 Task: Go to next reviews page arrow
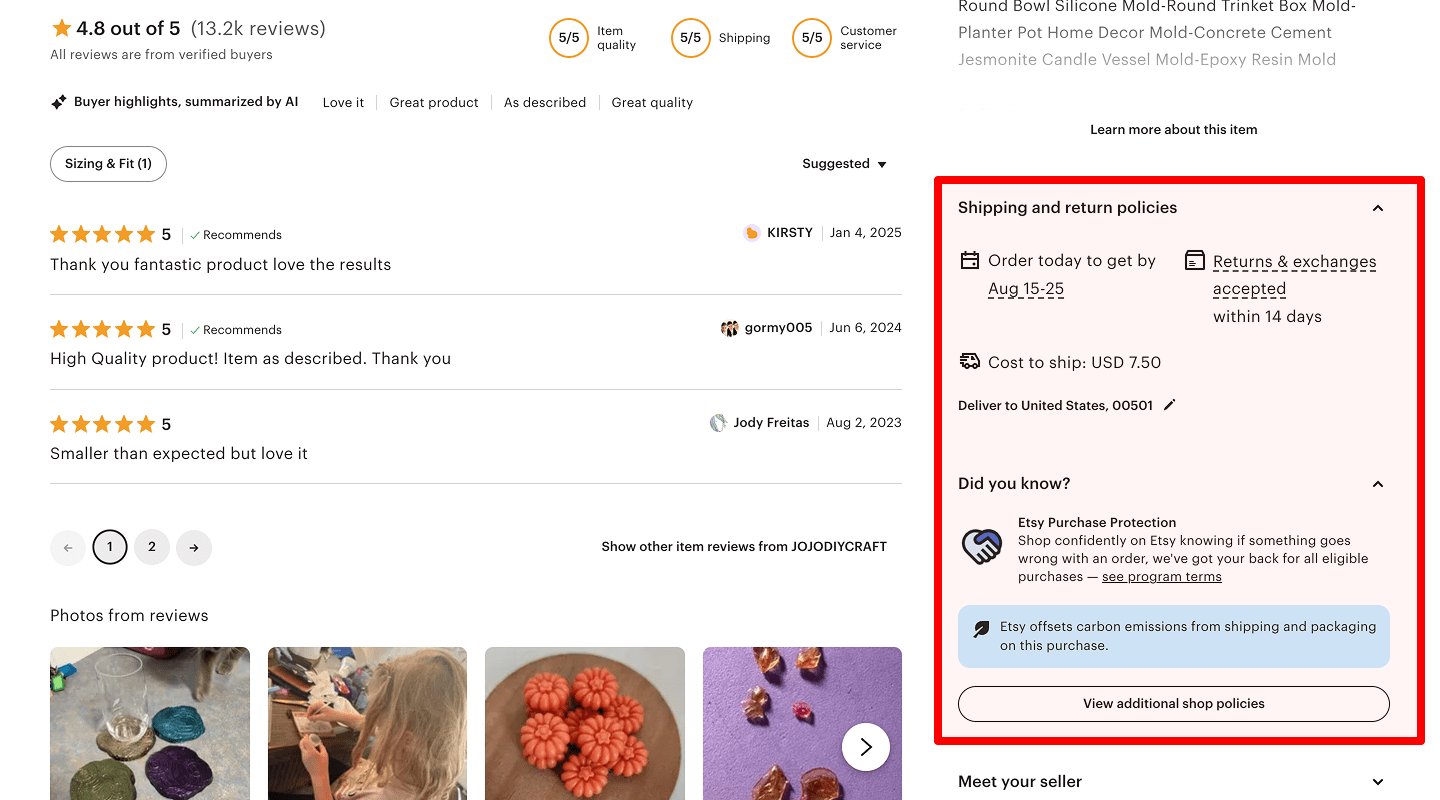[193, 547]
